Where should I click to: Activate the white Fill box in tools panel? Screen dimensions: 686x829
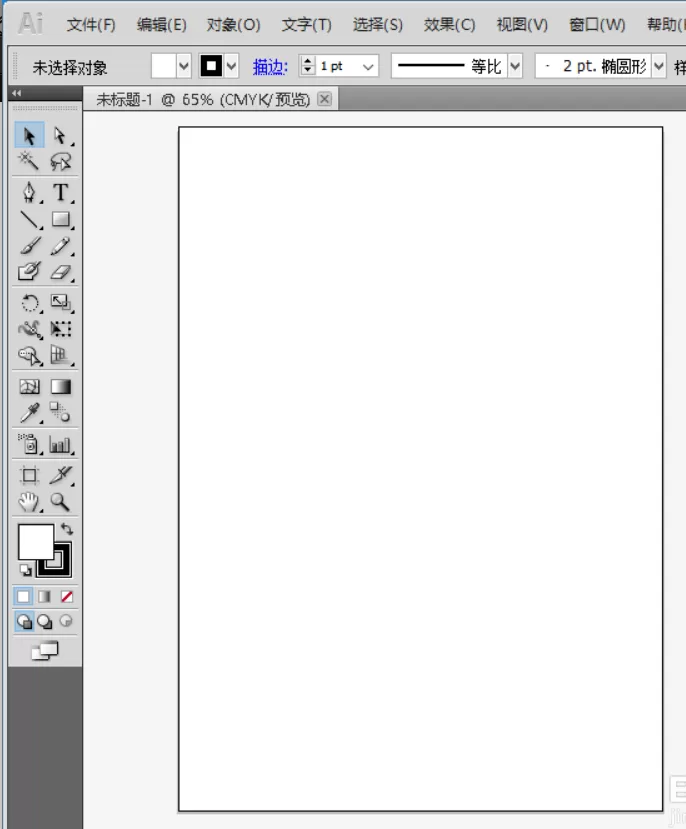(x=36, y=541)
